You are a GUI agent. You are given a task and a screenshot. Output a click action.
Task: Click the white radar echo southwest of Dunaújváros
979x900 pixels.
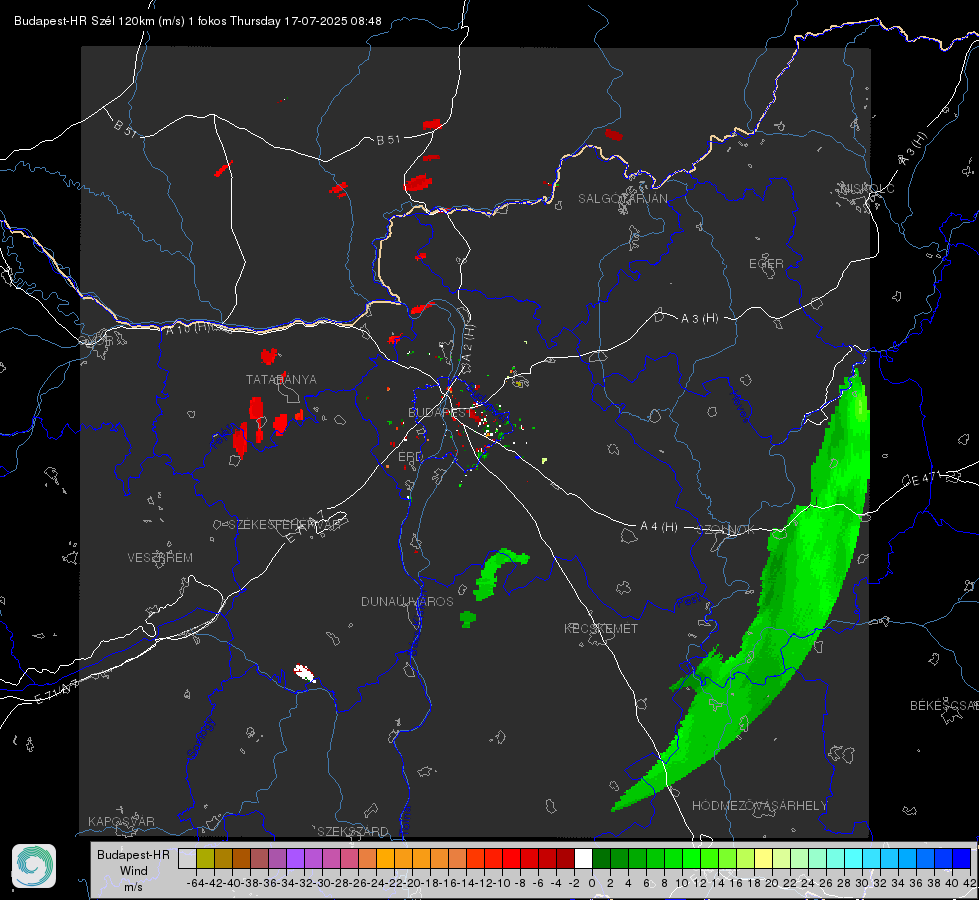coord(304,673)
